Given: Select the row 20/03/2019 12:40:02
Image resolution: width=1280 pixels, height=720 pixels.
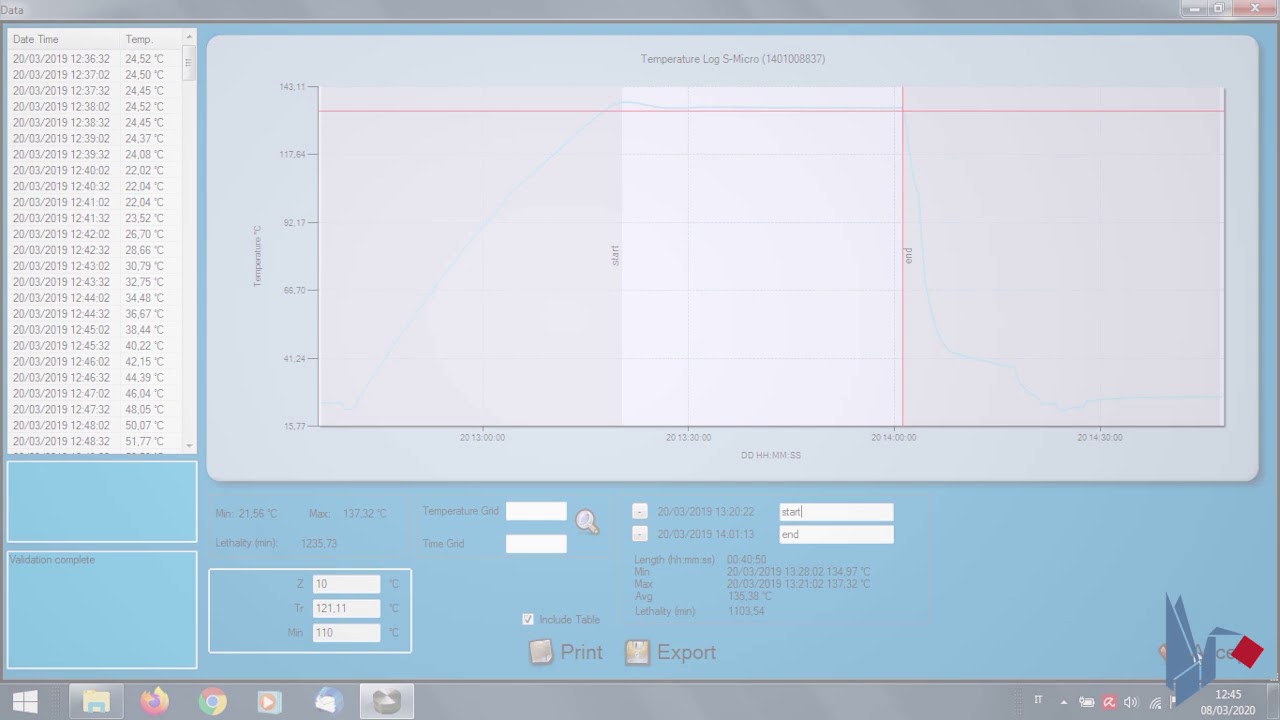Looking at the screenshot, I should [x=95, y=171].
